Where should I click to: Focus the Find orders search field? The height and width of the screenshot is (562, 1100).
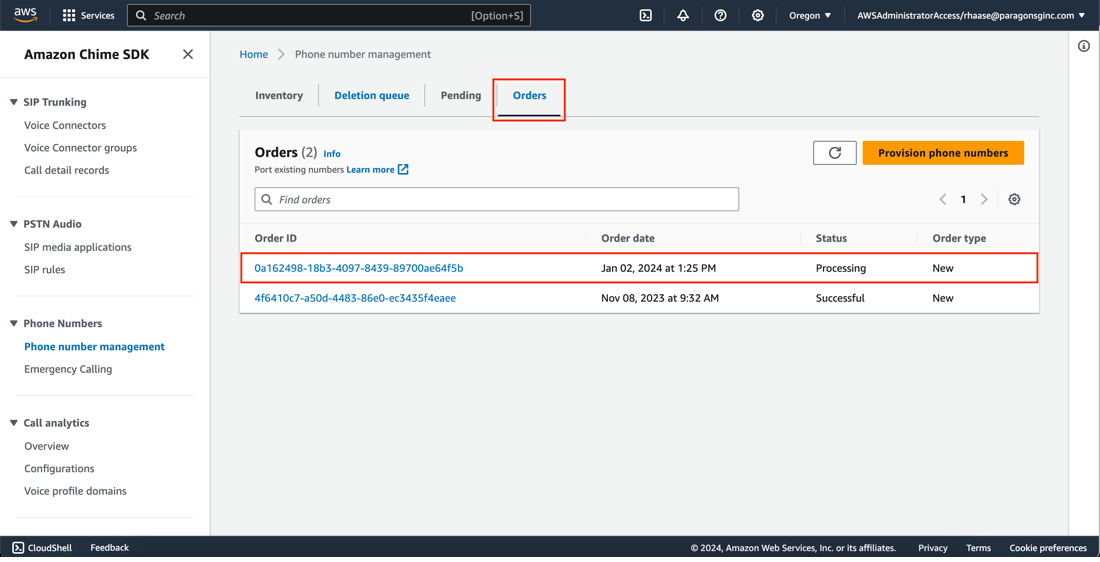click(x=497, y=199)
